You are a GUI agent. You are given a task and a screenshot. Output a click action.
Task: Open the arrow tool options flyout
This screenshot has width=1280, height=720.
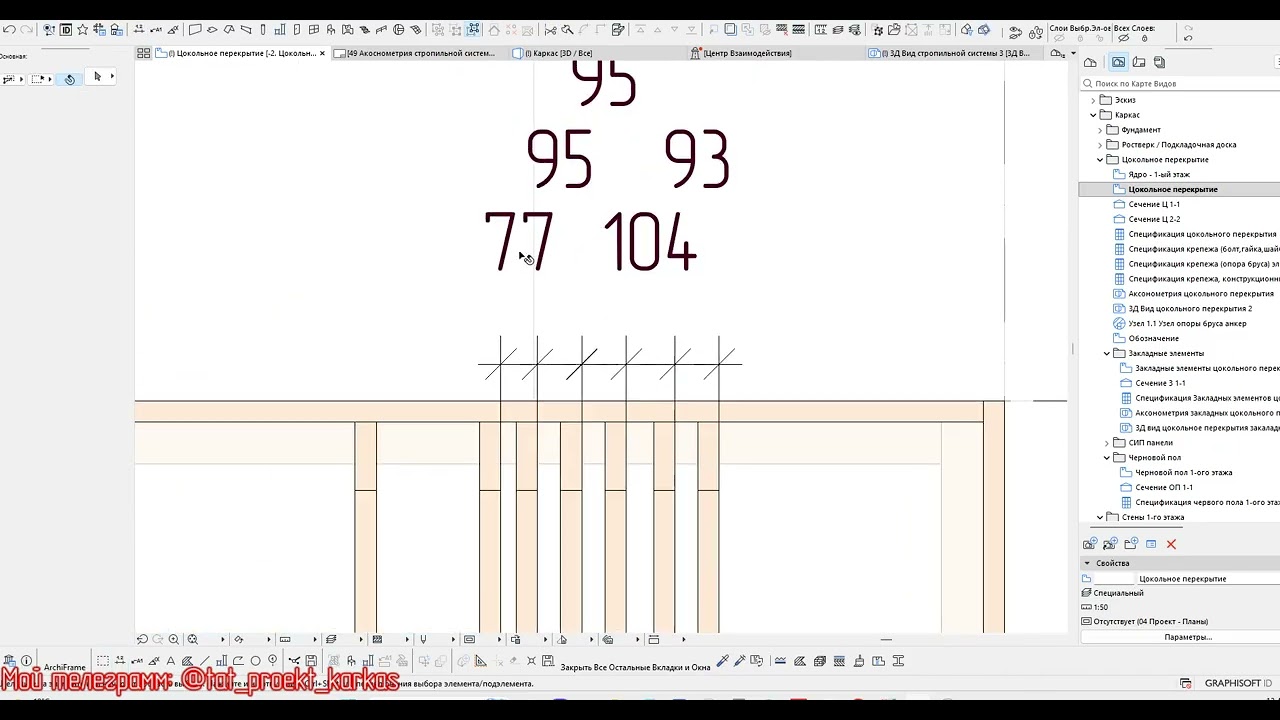click(112, 77)
